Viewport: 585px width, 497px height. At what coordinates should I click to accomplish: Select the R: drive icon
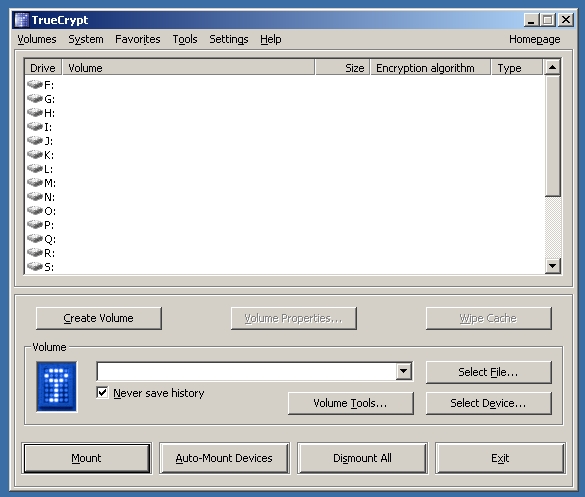coord(35,253)
